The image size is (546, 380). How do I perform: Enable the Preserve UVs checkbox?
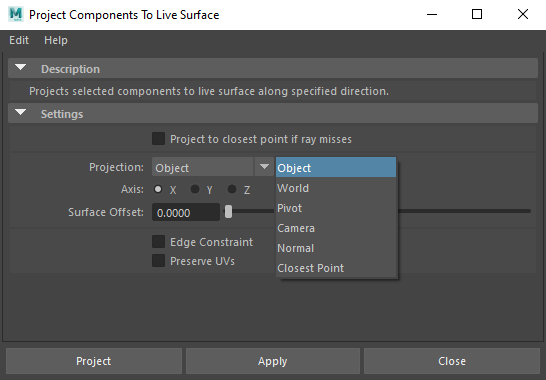[x=158, y=261]
